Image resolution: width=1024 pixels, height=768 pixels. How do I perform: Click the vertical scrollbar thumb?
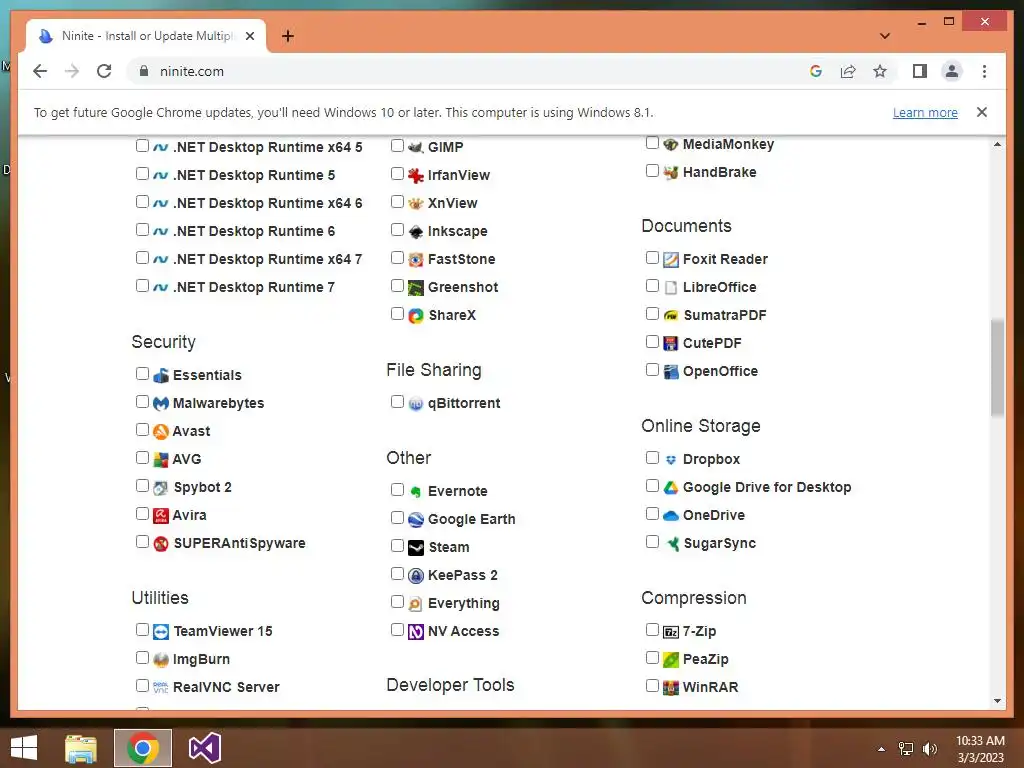(997, 367)
